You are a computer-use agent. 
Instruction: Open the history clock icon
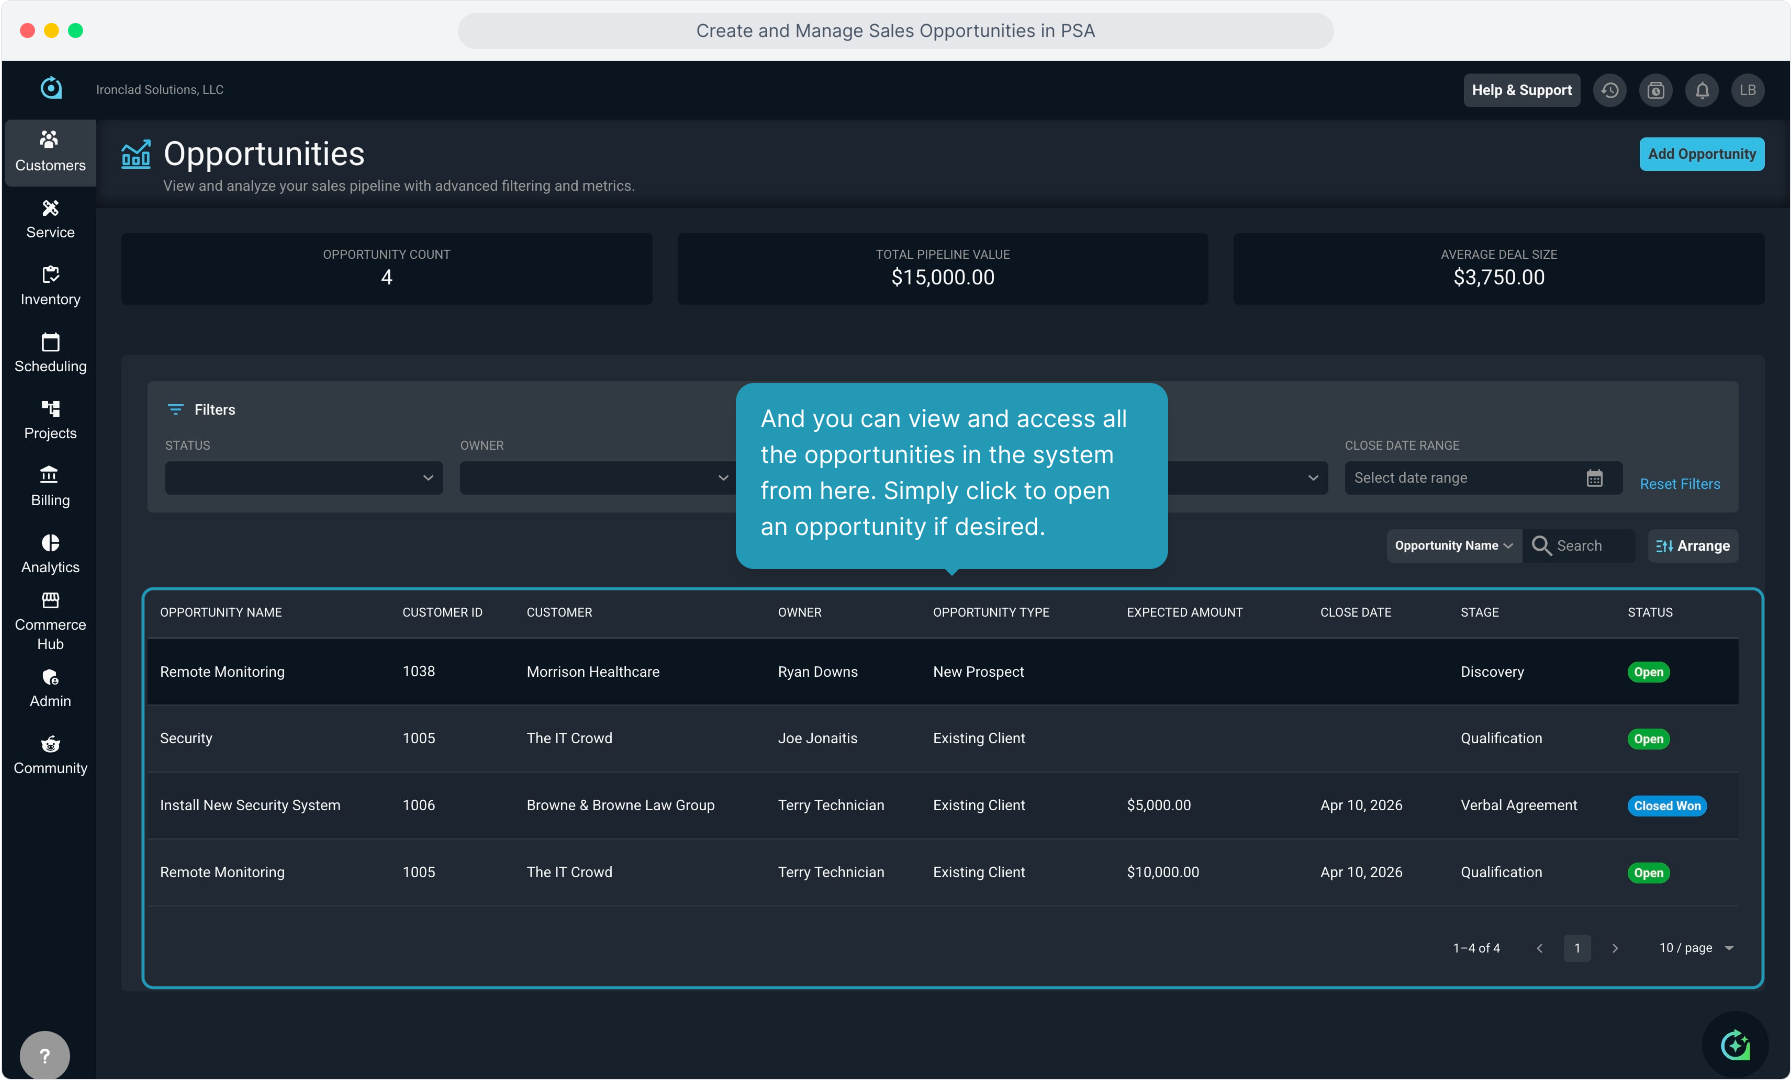[1609, 90]
